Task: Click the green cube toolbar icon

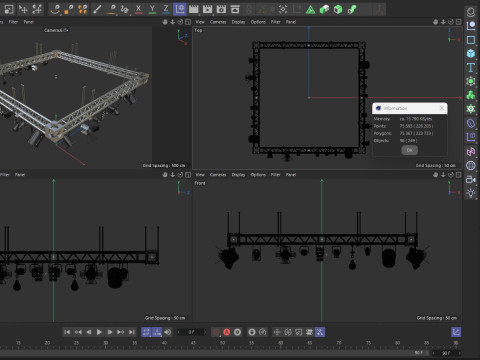Action: 338,9
